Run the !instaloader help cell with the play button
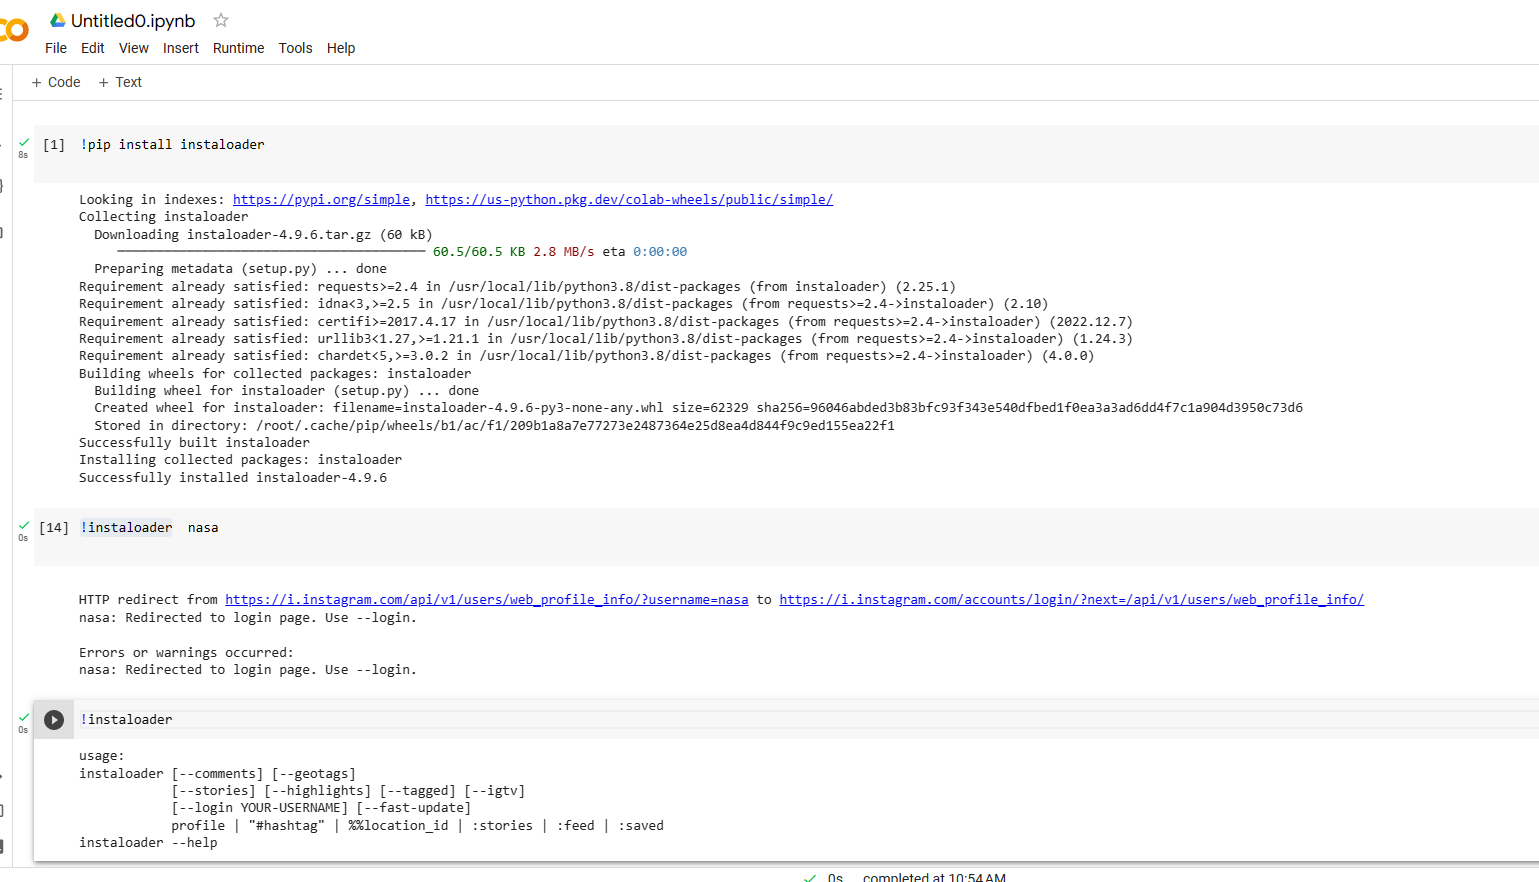The height and width of the screenshot is (882, 1539). point(54,719)
